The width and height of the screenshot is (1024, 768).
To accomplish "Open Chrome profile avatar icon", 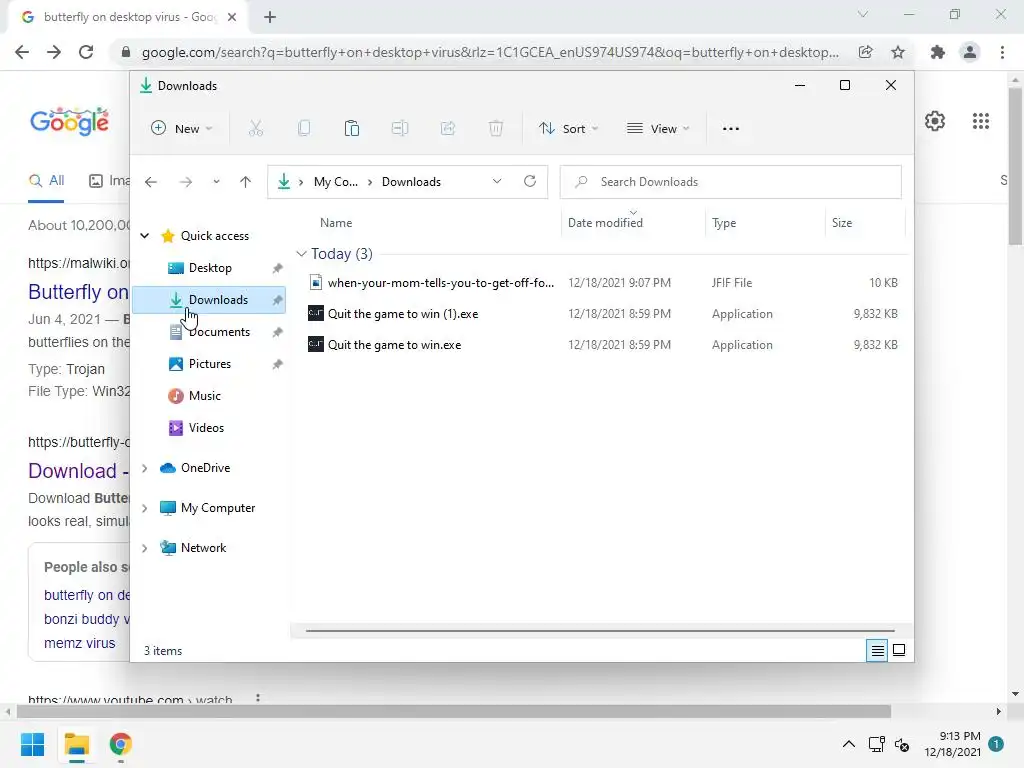I will [970, 52].
